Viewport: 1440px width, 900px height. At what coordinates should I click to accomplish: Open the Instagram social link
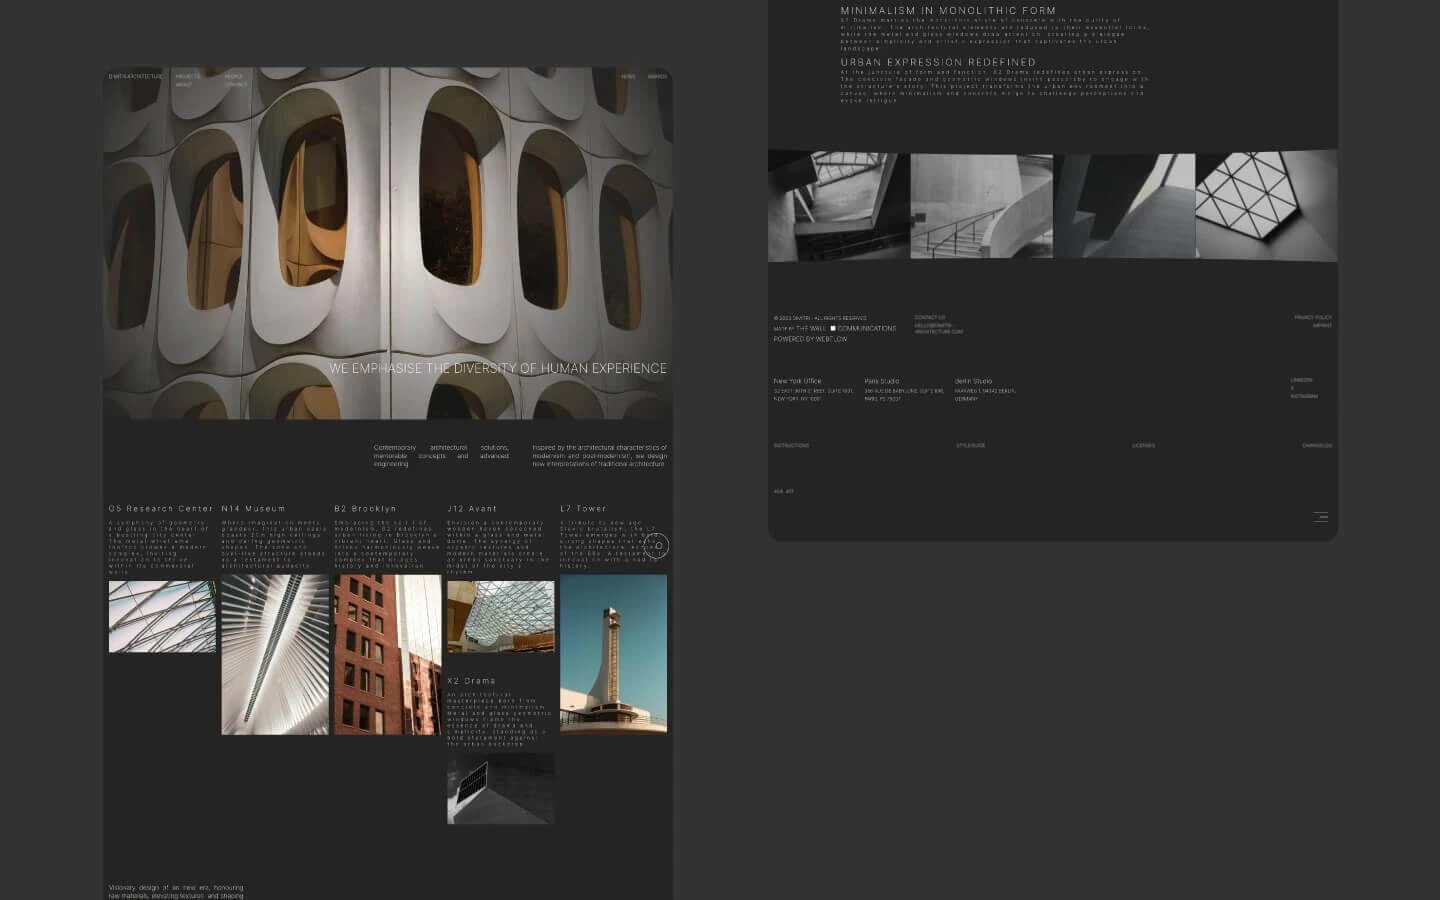pos(1304,396)
